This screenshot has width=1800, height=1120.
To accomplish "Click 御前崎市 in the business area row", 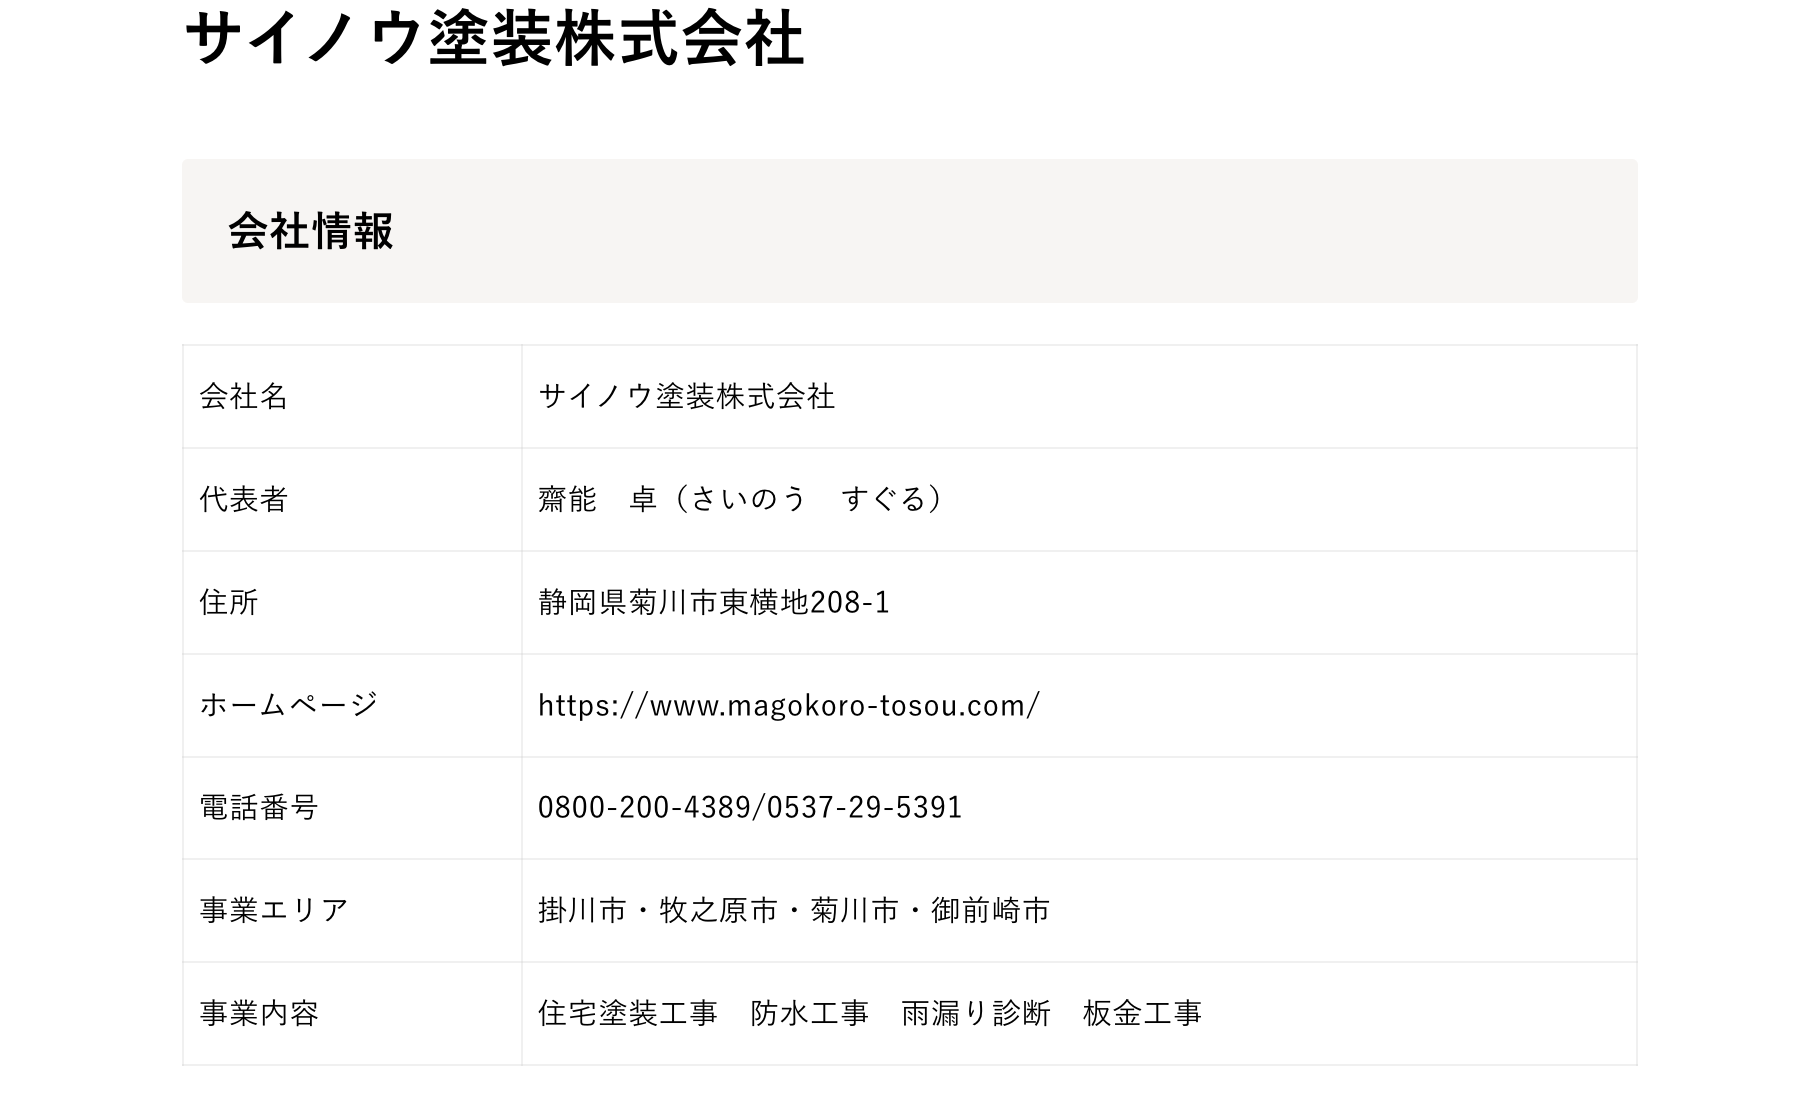I will click(990, 910).
